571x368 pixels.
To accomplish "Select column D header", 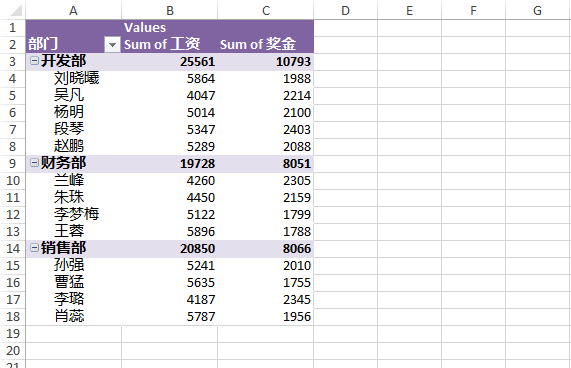I will [346, 10].
